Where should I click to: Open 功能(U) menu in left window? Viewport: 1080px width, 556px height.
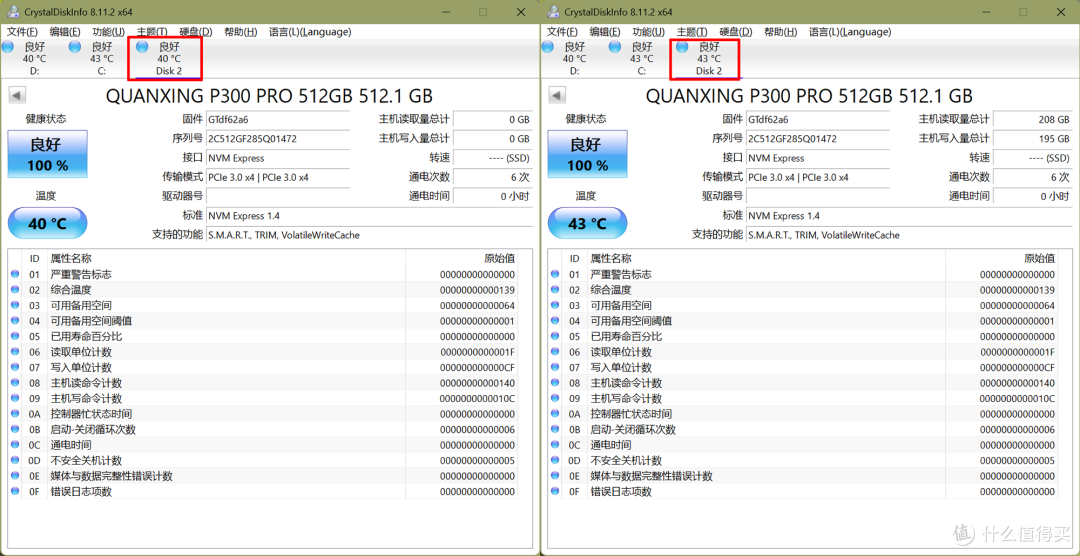point(109,32)
